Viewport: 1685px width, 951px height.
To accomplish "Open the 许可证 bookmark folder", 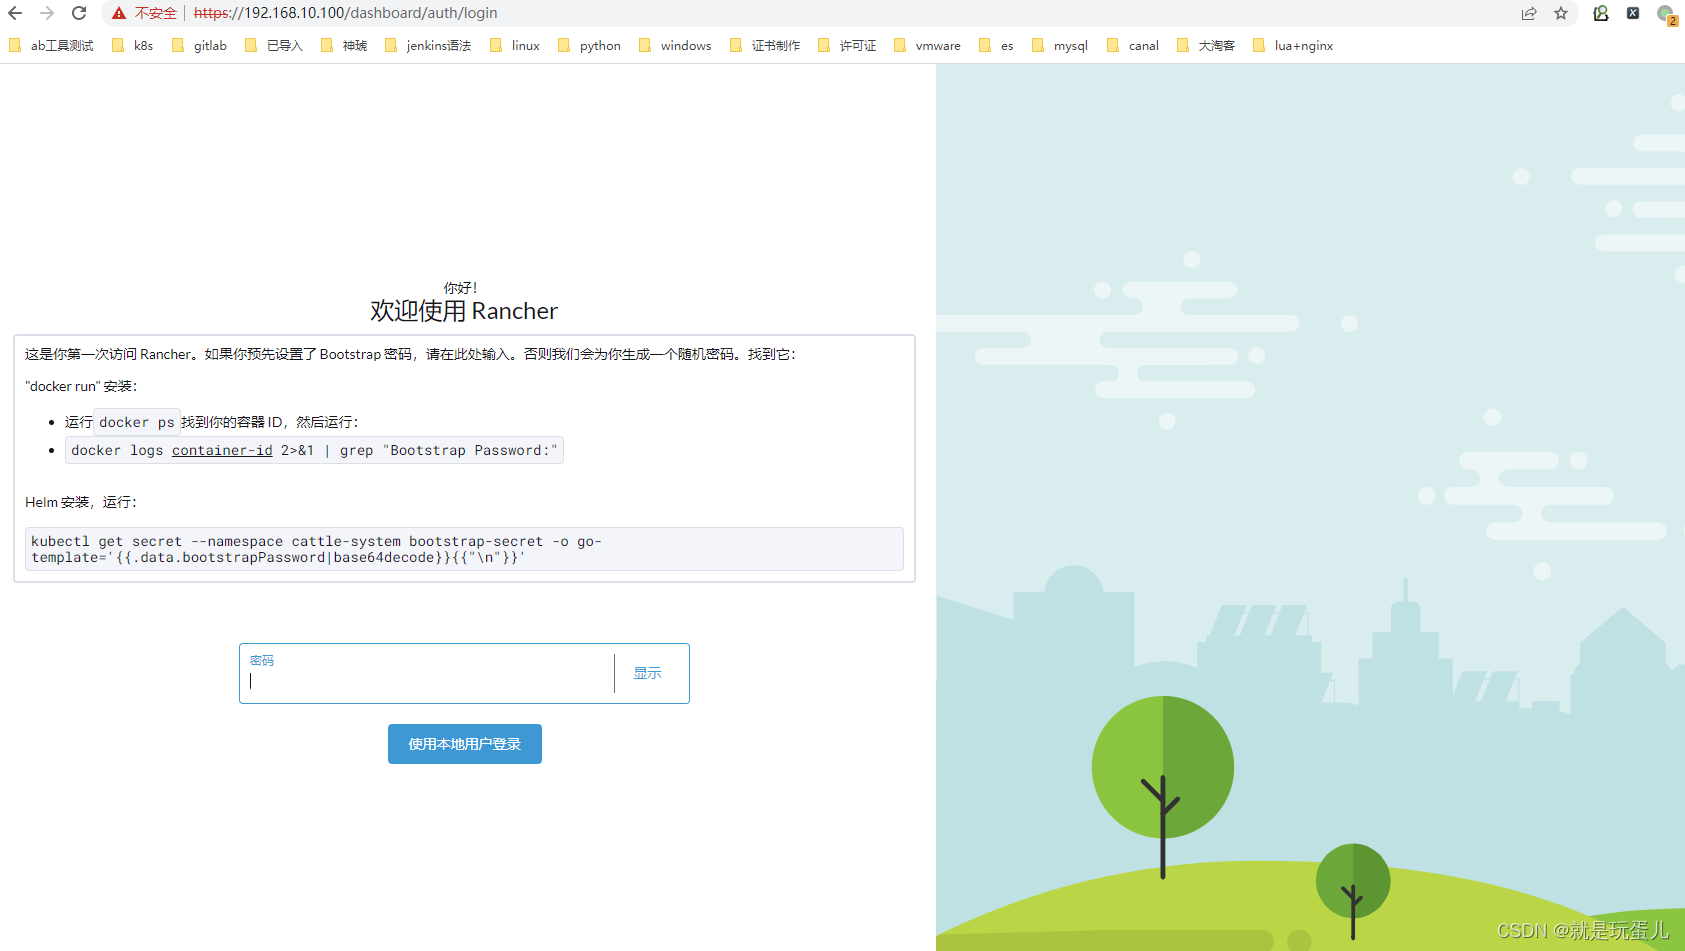I will pyautogui.click(x=847, y=45).
